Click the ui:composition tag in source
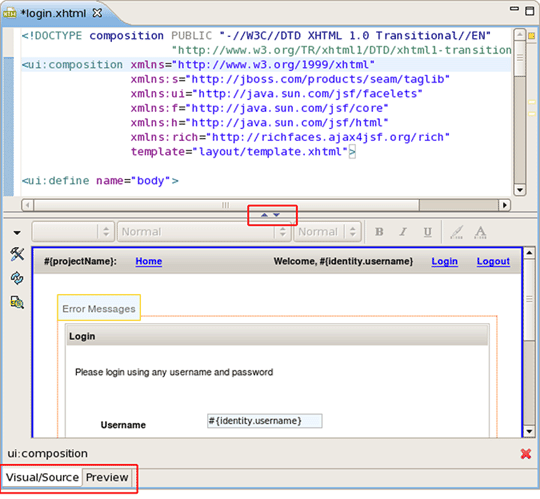The width and height of the screenshot is (540, 499). pos(72,65)
